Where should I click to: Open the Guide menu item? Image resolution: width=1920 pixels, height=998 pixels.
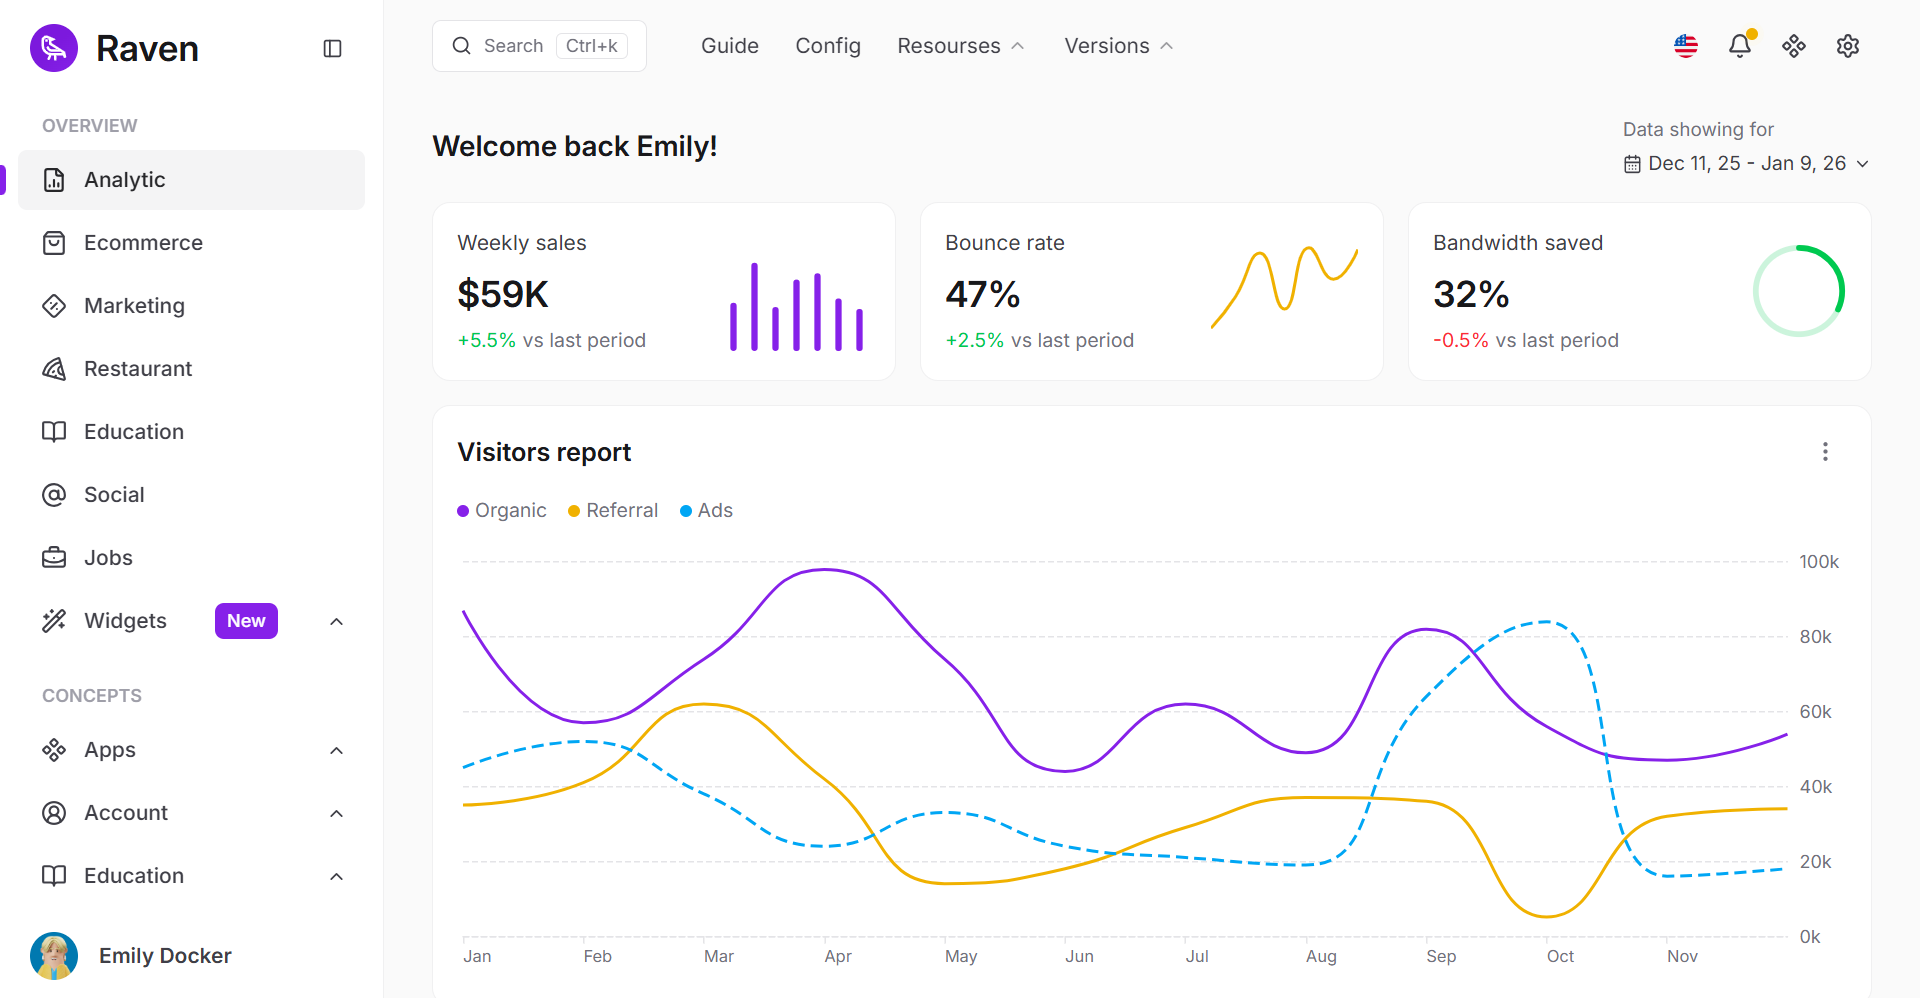[730, 46]
